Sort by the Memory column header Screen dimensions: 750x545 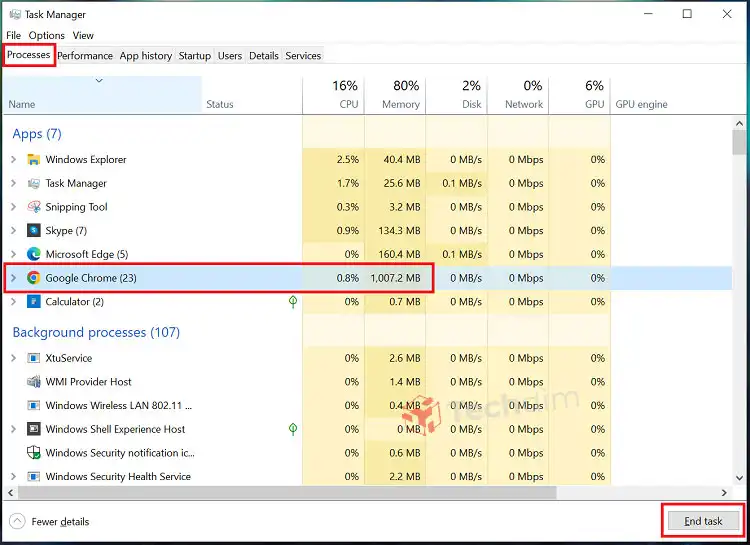point(395,95)
